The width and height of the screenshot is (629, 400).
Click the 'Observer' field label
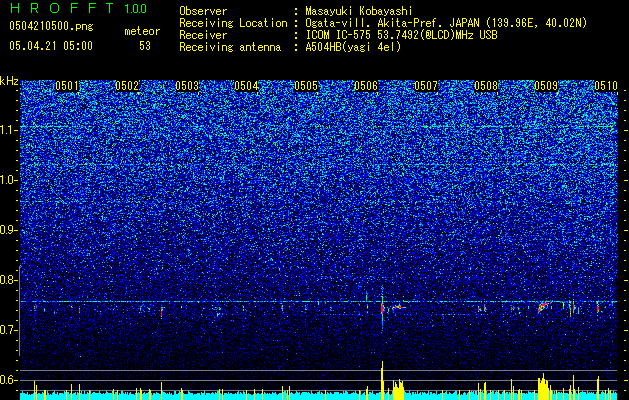[203, 11]
